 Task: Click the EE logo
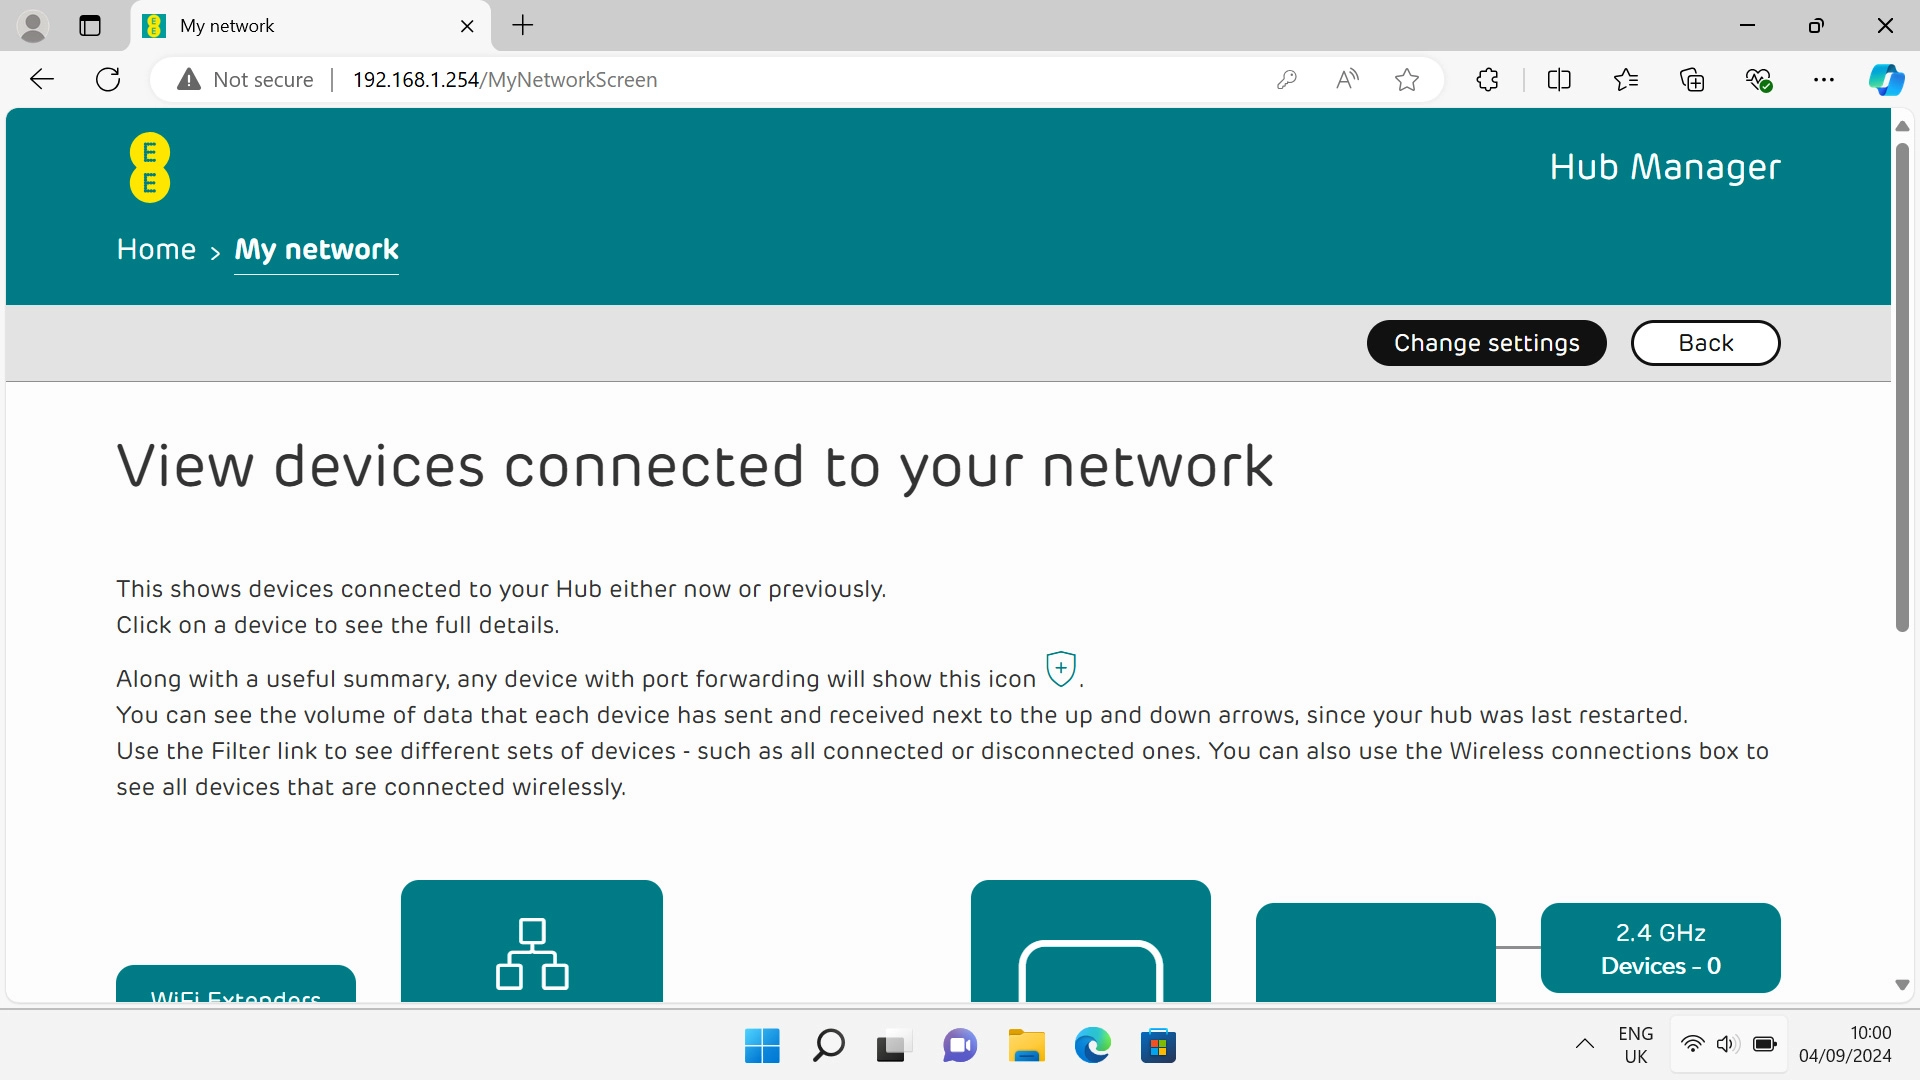coord(149,167)
